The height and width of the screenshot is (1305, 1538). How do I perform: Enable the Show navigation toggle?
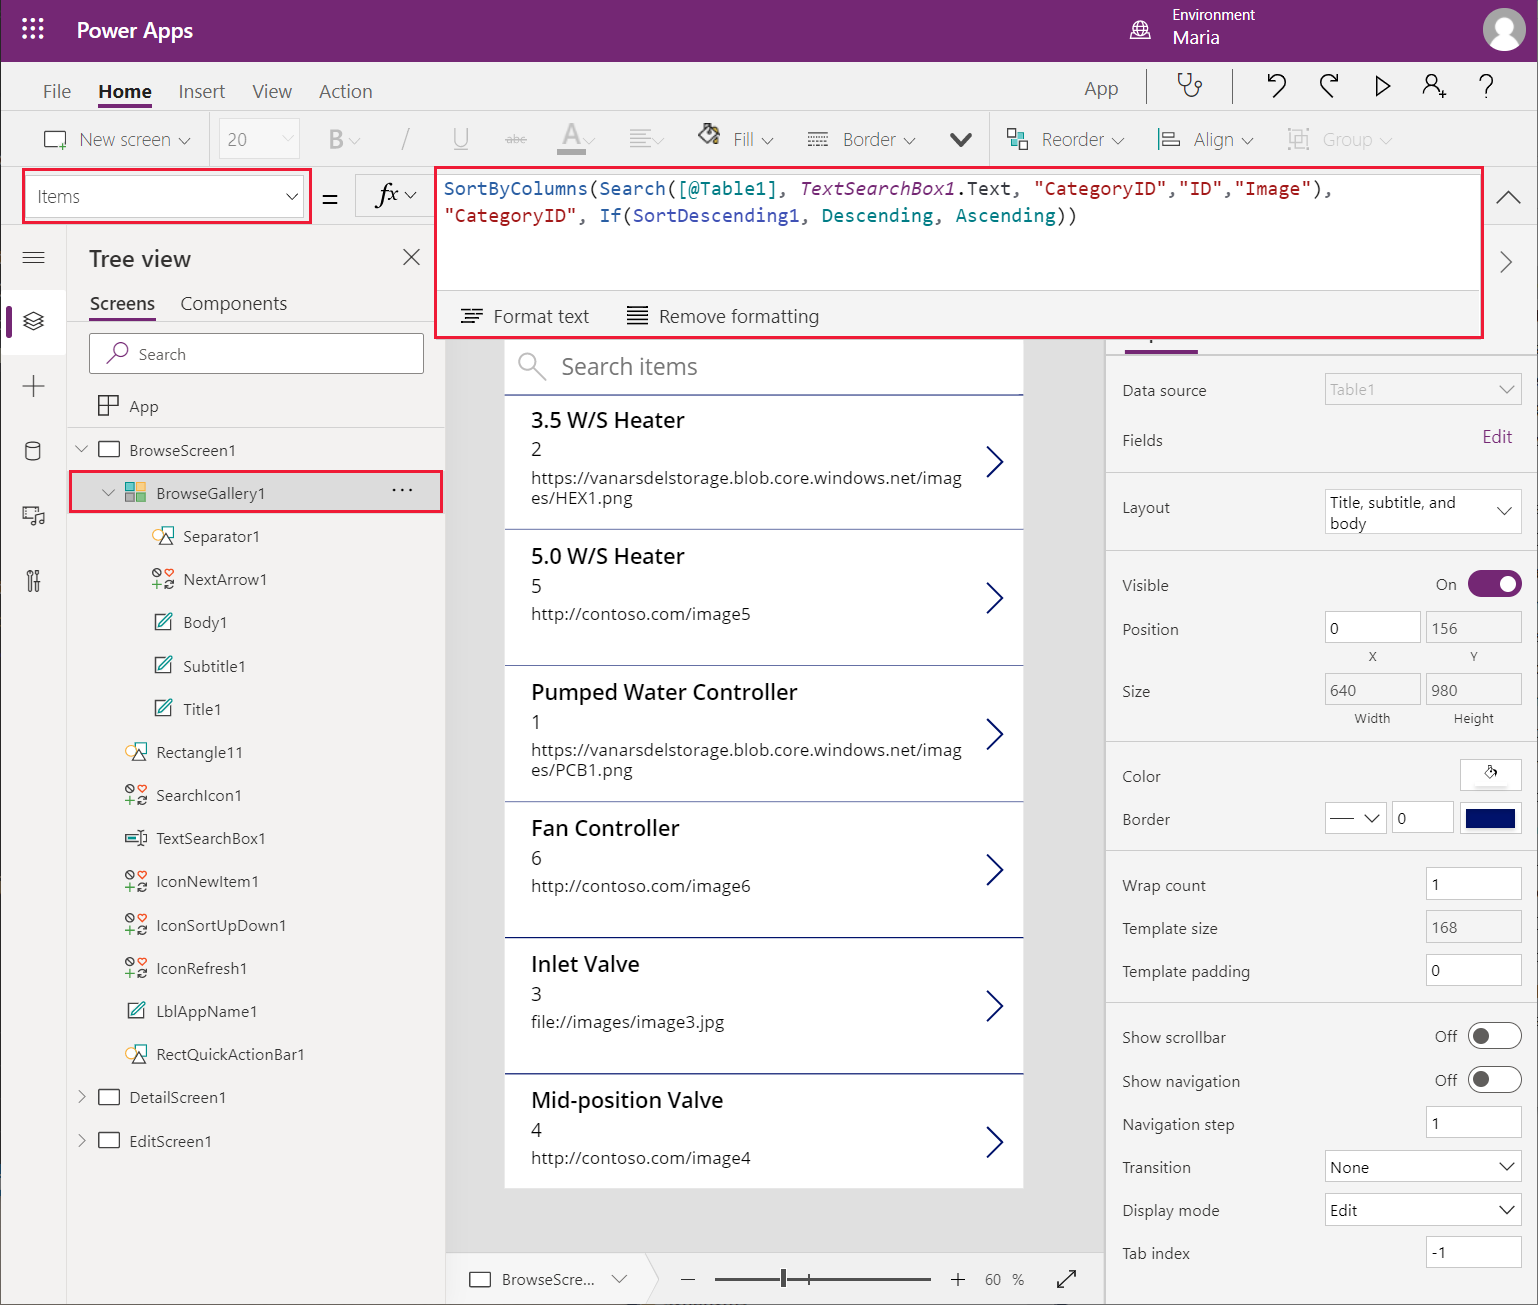pos(1494,1080)
